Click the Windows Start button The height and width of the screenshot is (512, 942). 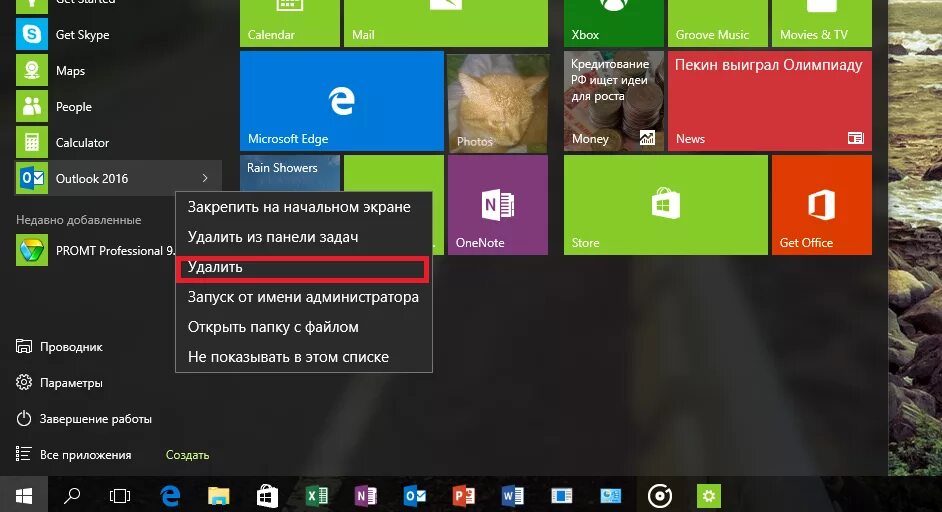pyautogui.click(x=23, y=496)
